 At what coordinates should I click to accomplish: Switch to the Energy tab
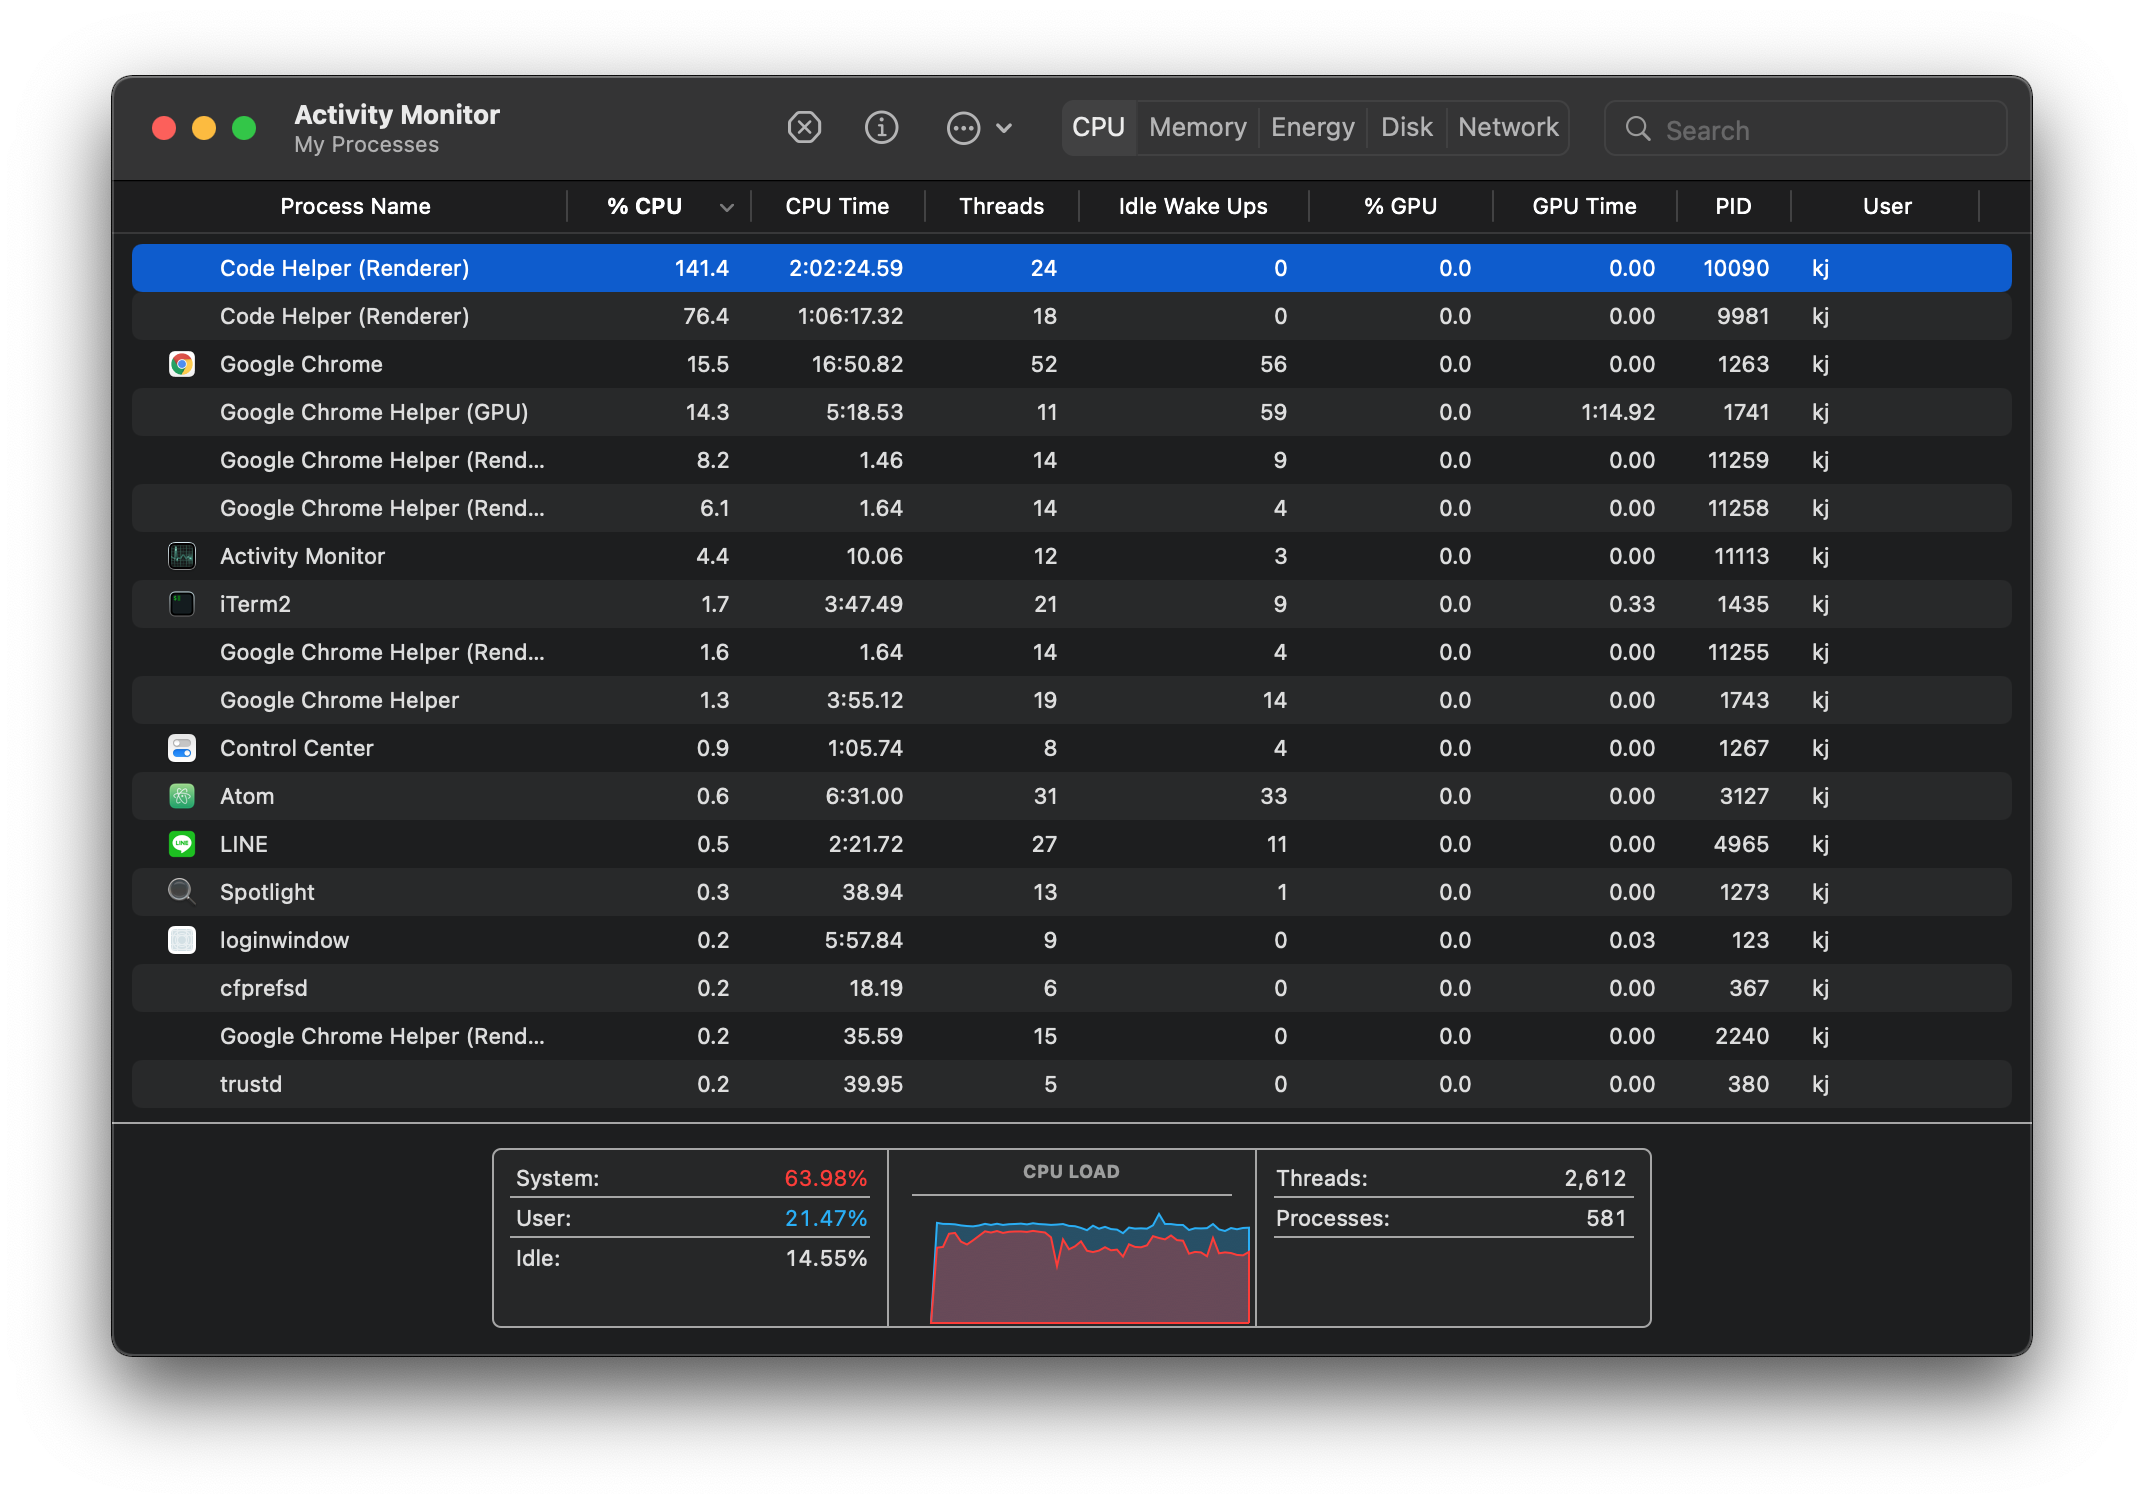coord(1312,127)
